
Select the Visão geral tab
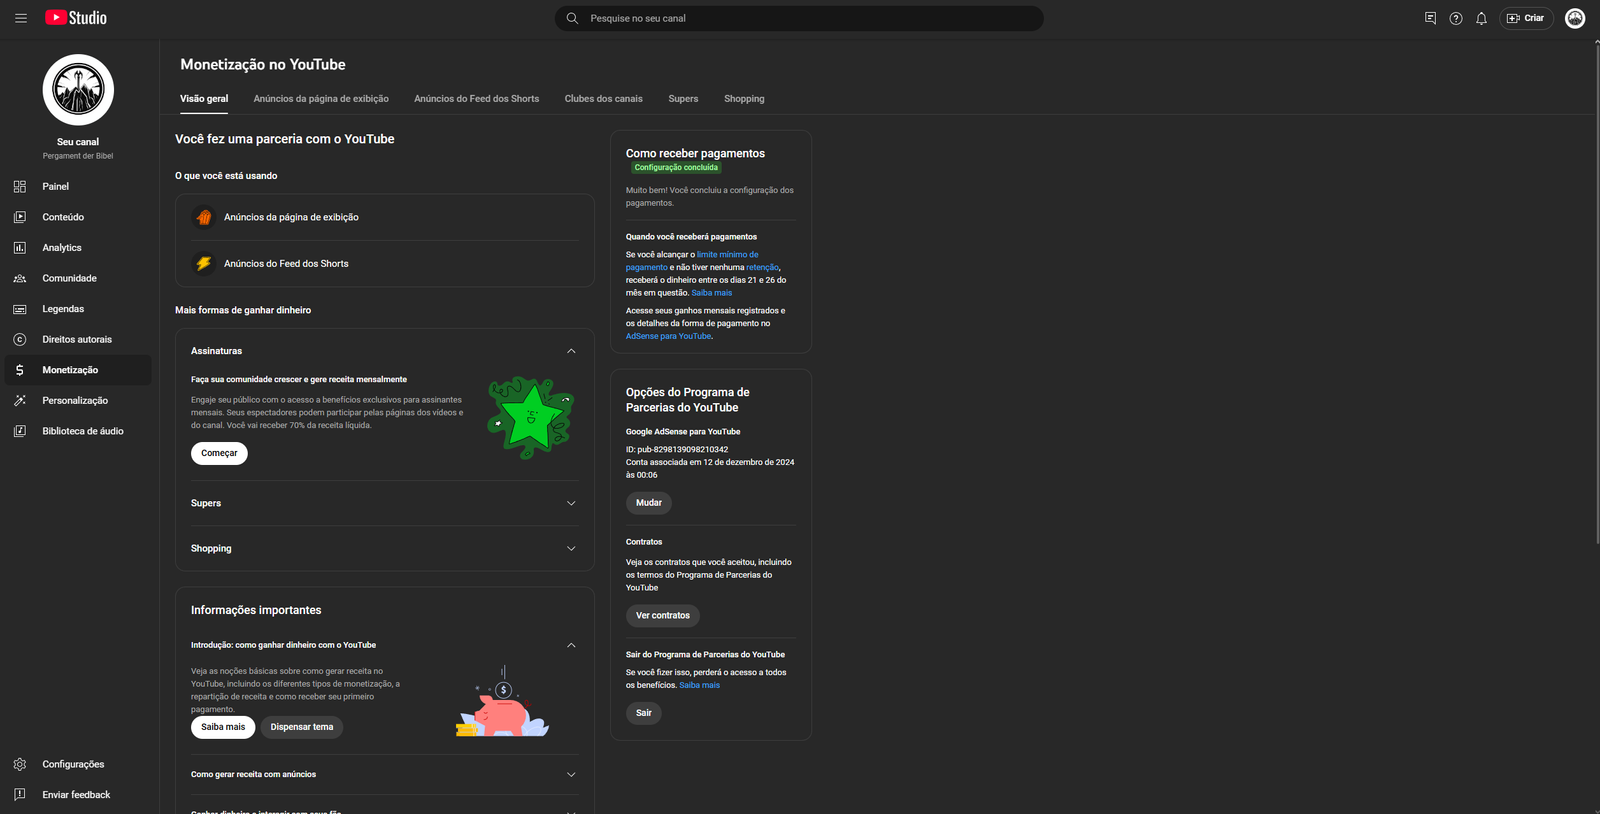tap(204, 99)
